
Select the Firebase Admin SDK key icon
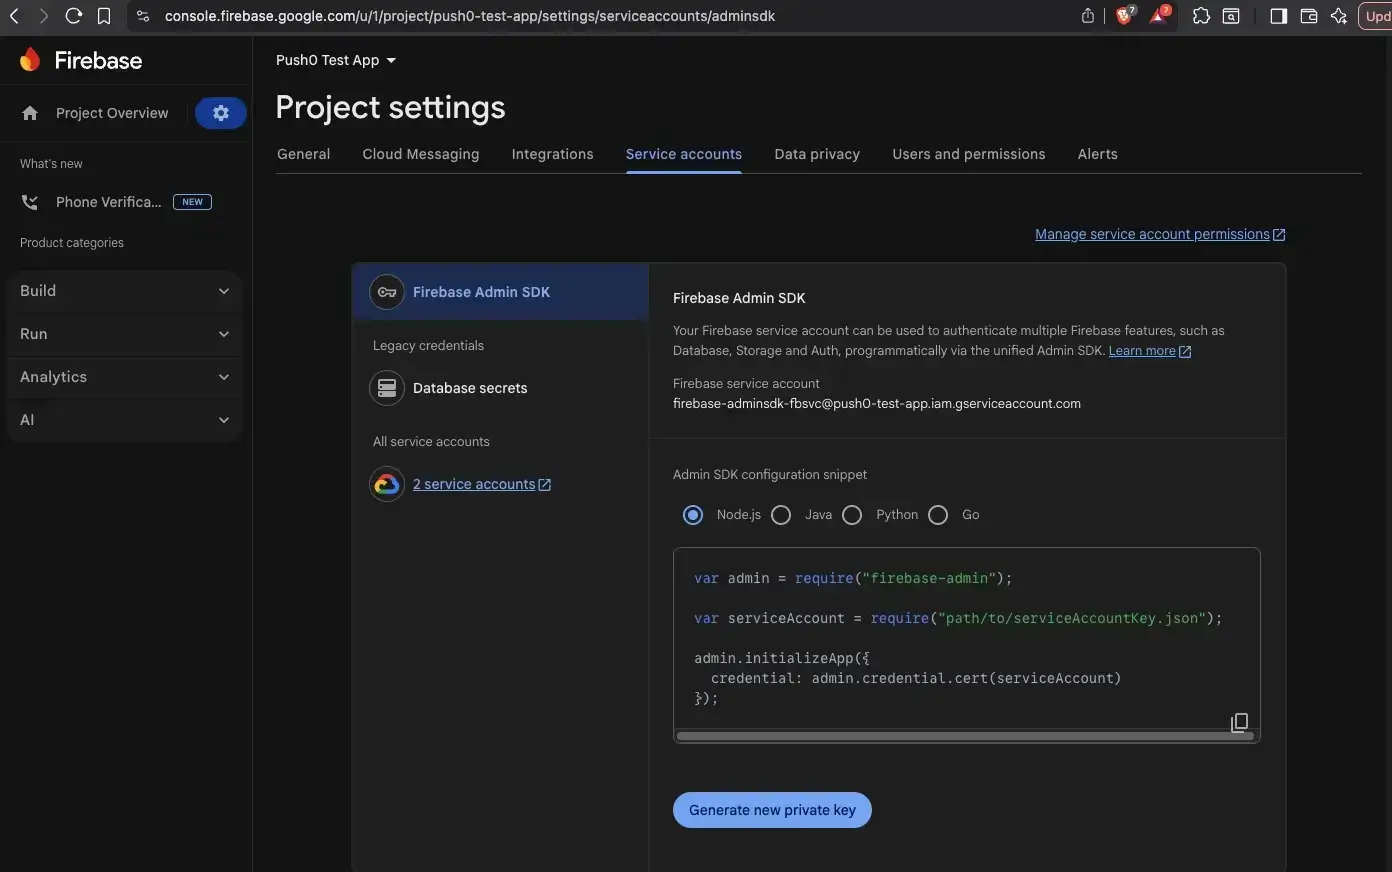point(387,292)
